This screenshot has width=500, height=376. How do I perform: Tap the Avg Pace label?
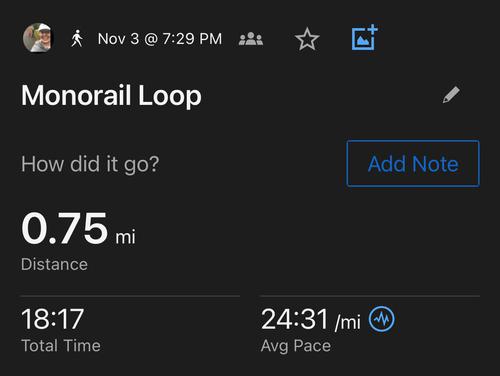point(296,346)
